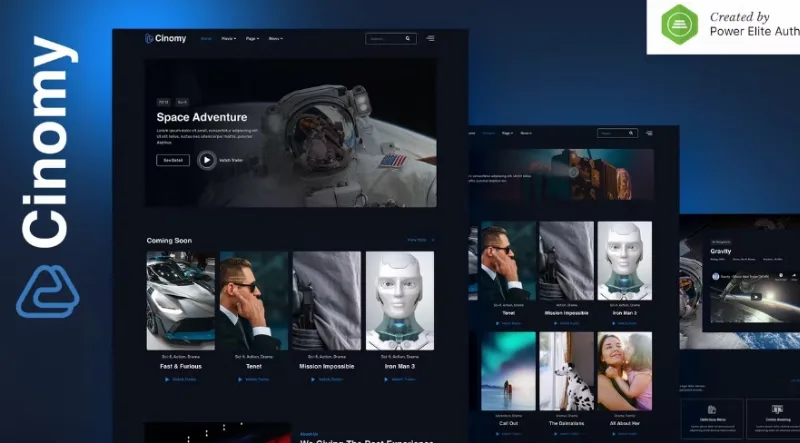Play the Gravity trailer YouTube video
This screenshot has width=800, height=443.
click(756, 297)
